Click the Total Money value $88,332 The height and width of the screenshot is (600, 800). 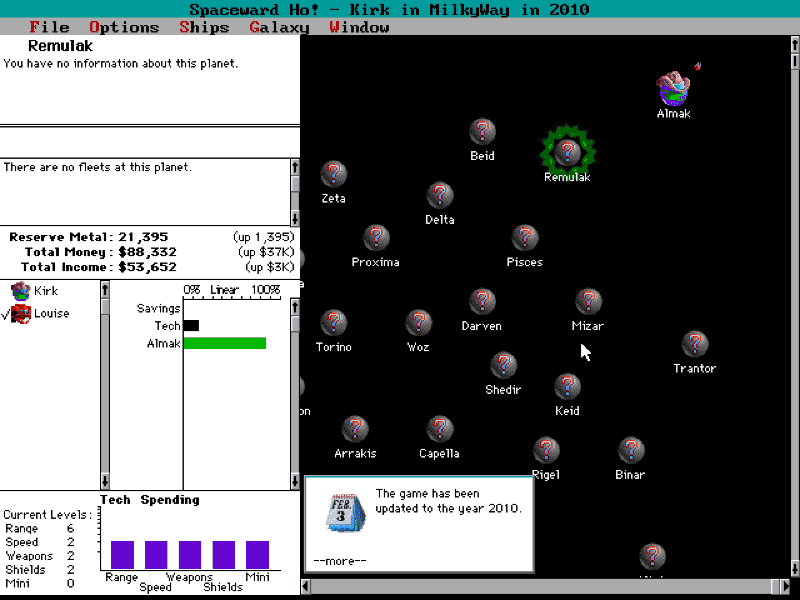(x=147, y=252)
